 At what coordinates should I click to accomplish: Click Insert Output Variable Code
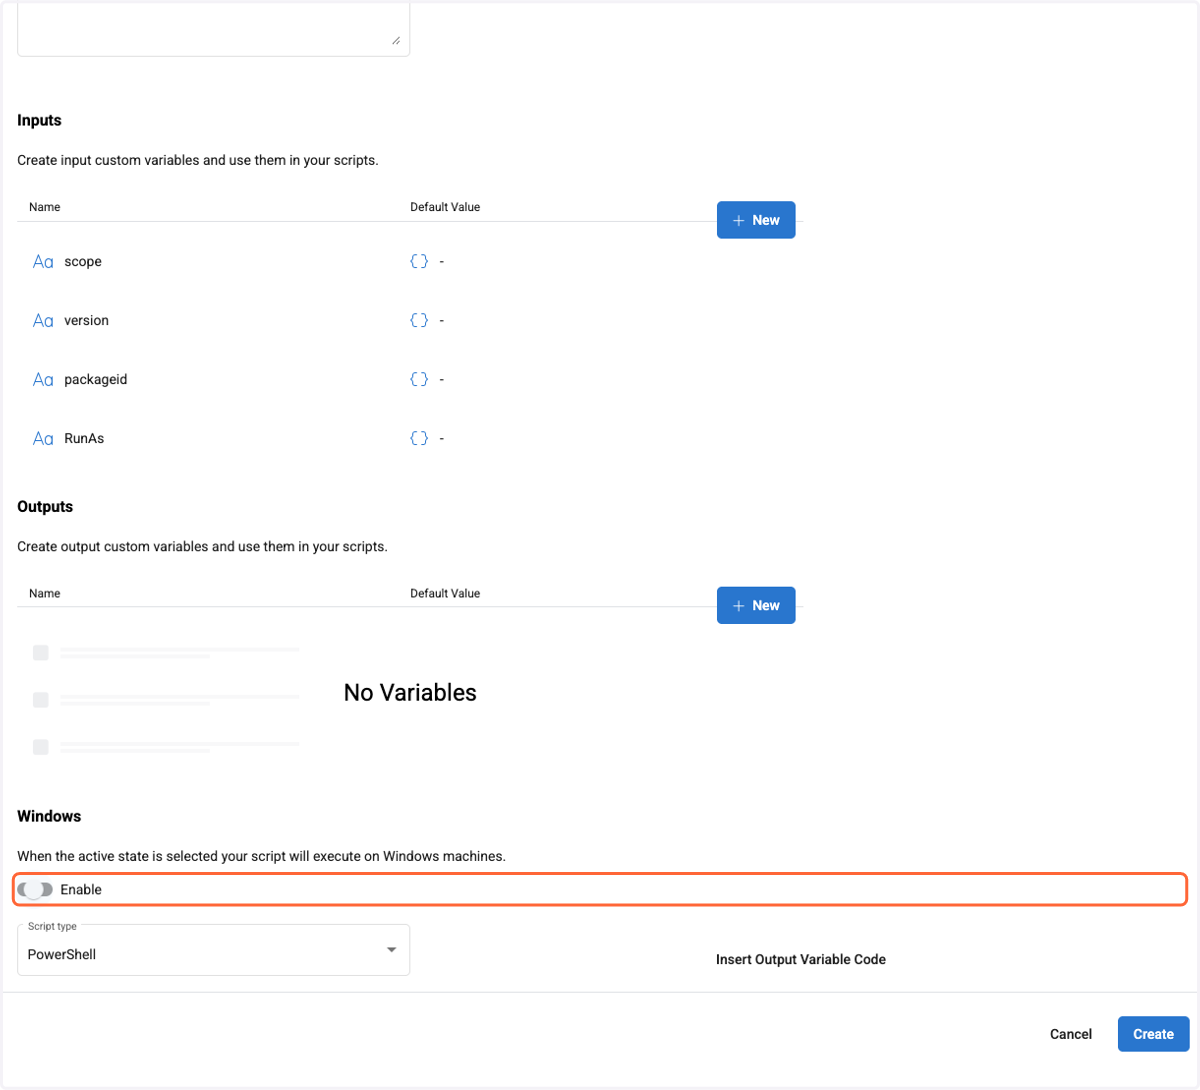(801, 959)
